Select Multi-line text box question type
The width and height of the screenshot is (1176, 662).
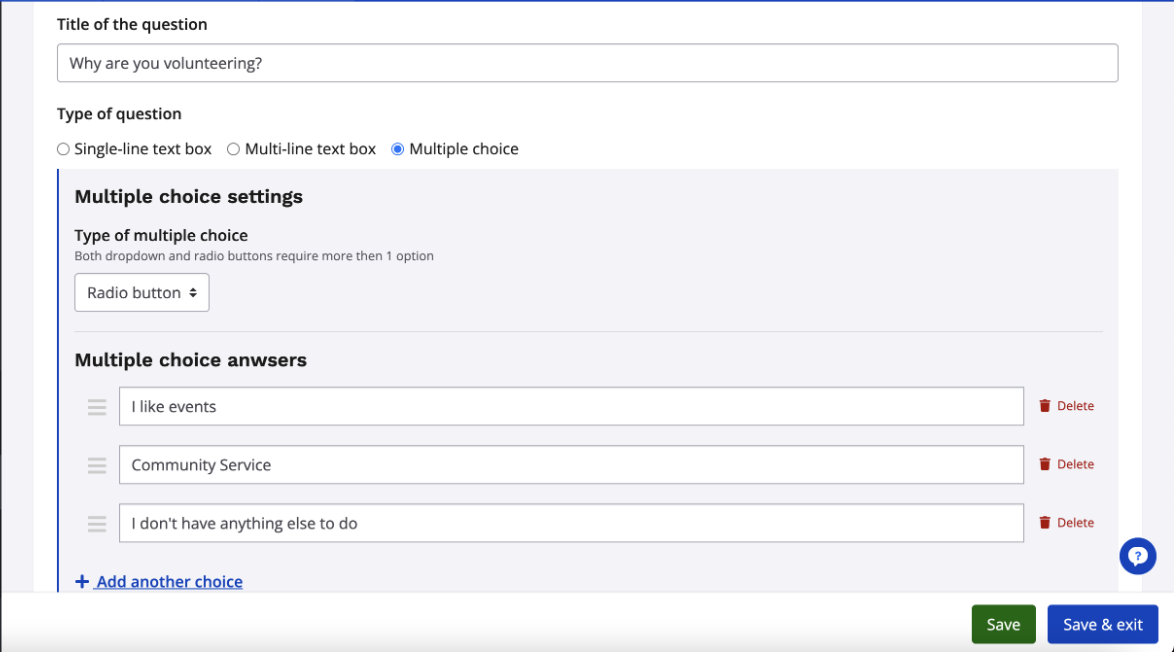(x=234, y=150)
